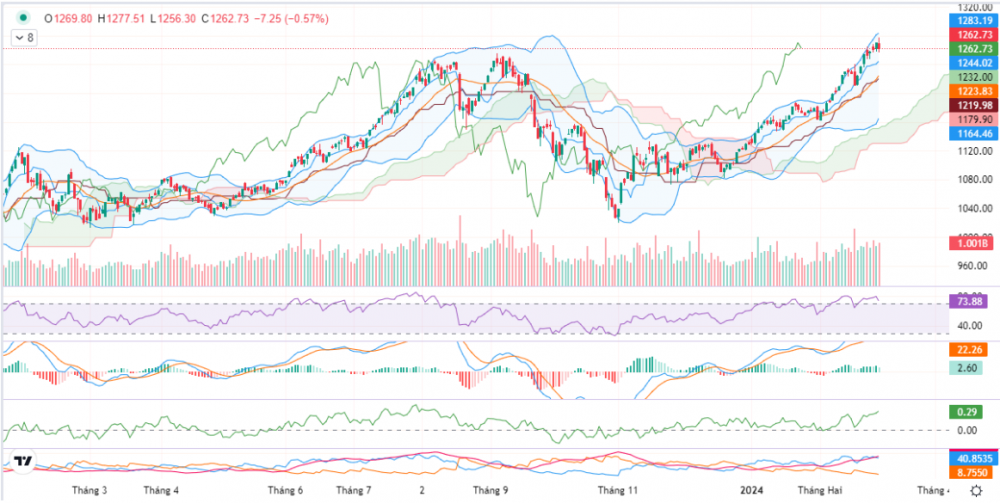
Task: Select the blue 1283.19 upper band label
Action: click(974, 20)
